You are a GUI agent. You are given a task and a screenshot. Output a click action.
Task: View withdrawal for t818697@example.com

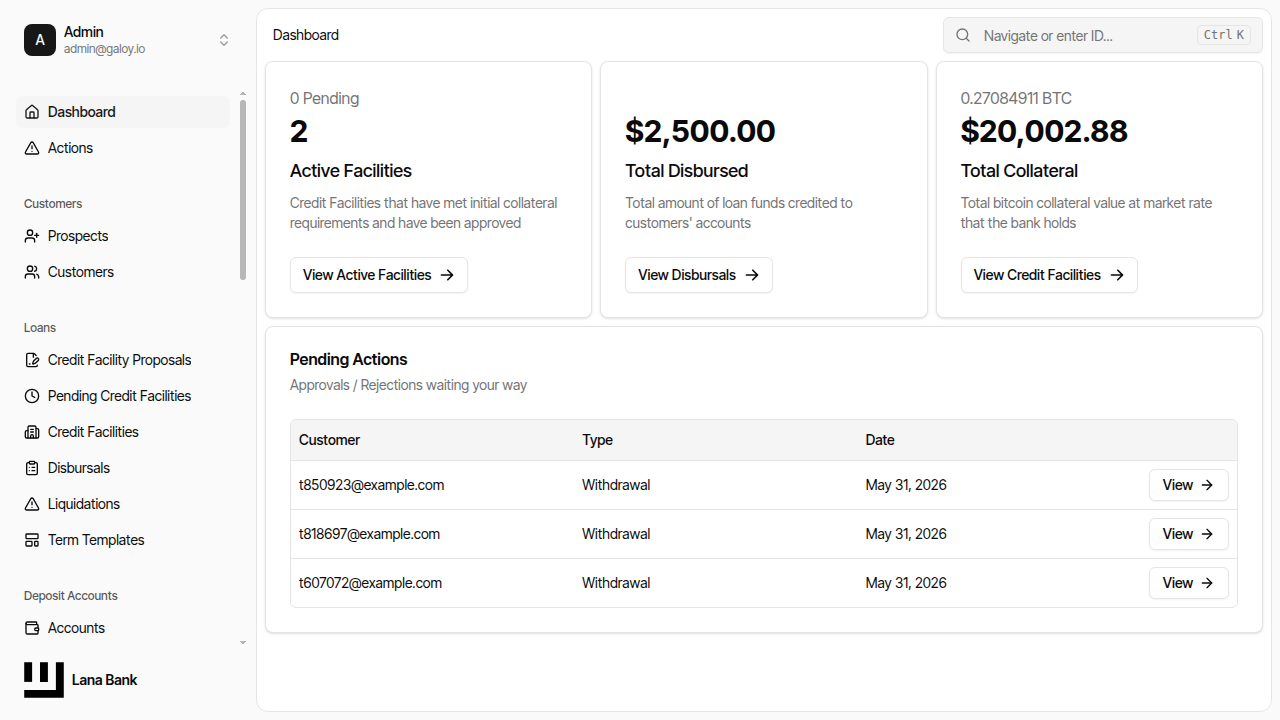point(1188,534)
